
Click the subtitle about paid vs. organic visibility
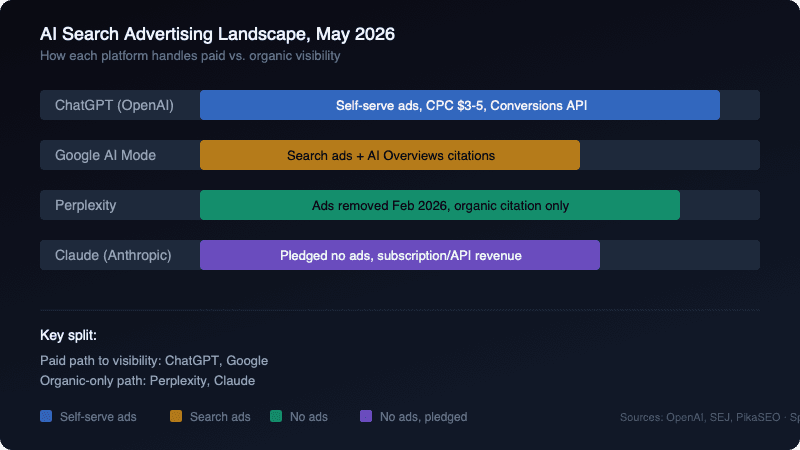tap(190, 56)
